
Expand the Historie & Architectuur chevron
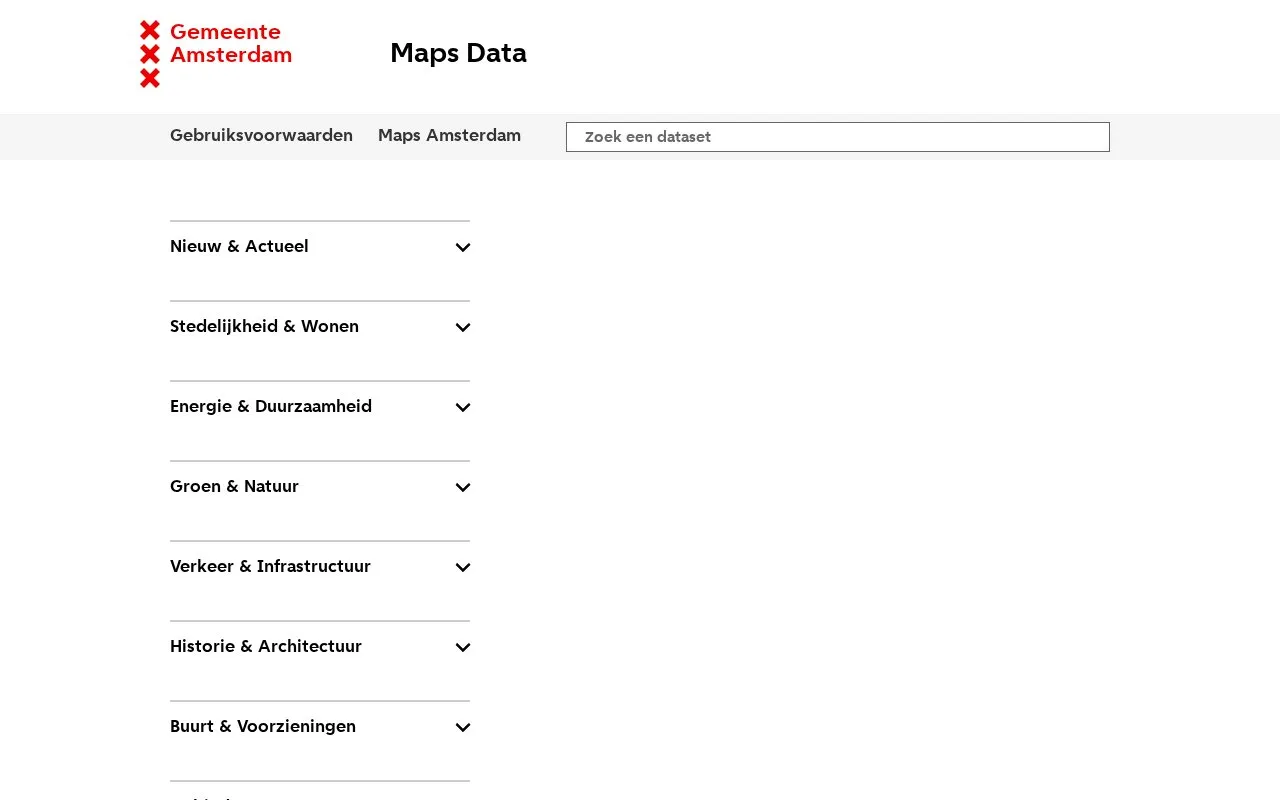point(463,647)
